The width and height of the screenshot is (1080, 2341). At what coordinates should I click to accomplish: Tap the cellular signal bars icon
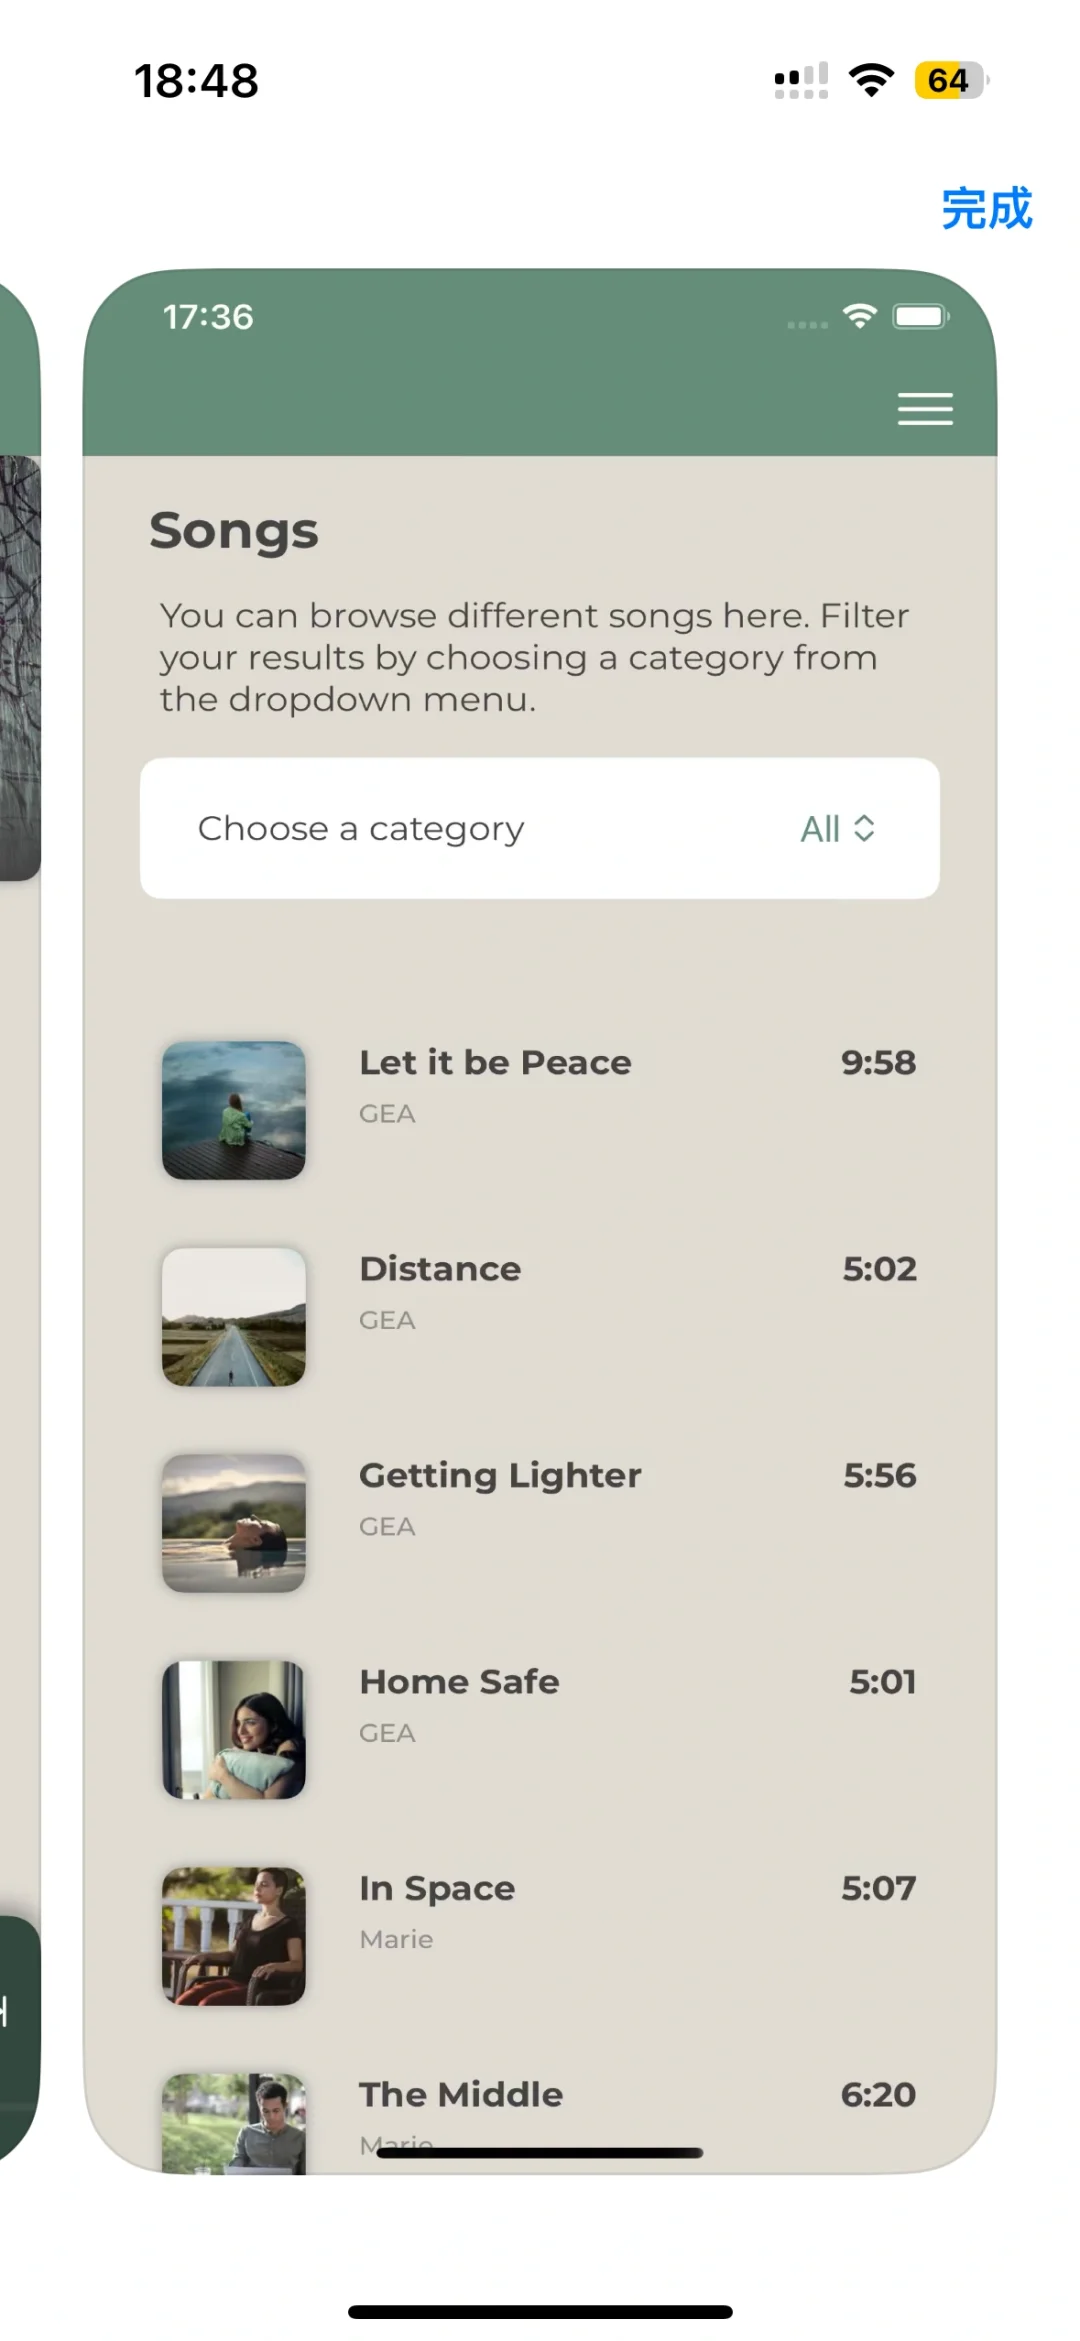coord(801,80)
